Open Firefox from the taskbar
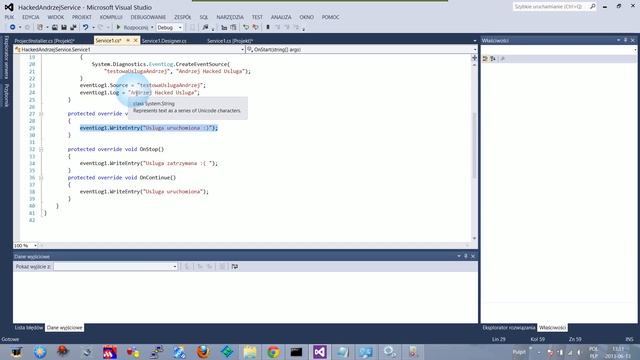Viewport: 640px width, 360px height. click(x=203, y=352)
